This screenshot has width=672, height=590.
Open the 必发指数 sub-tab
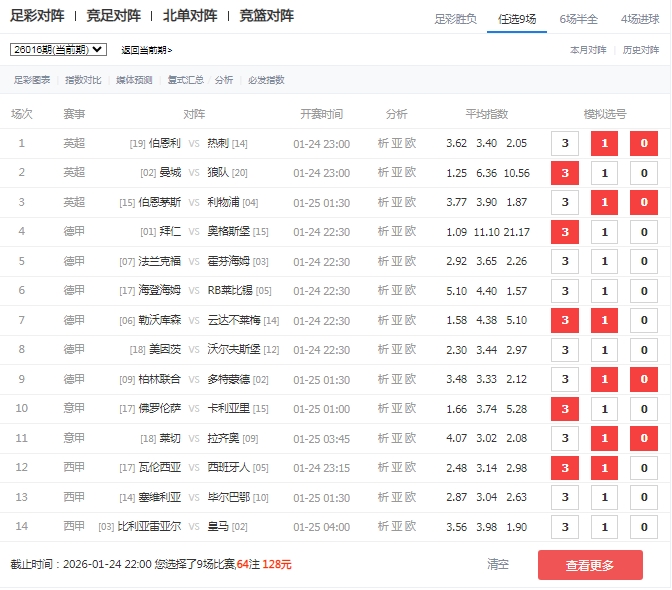(266, 80)
